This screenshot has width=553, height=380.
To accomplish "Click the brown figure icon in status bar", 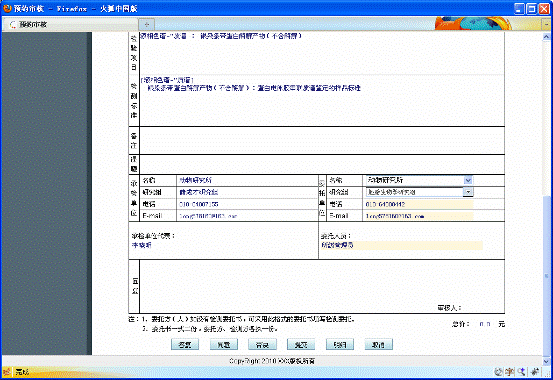I will click(x=510, y=372).
